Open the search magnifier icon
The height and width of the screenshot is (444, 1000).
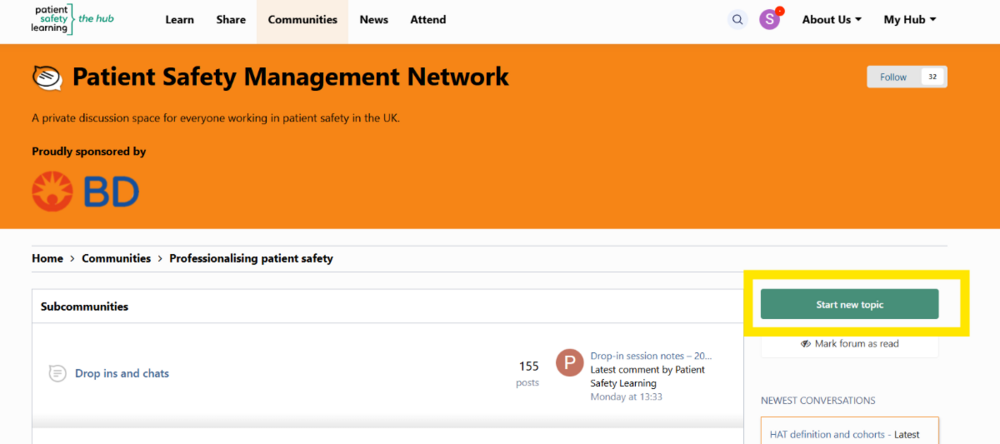point(737,20)
